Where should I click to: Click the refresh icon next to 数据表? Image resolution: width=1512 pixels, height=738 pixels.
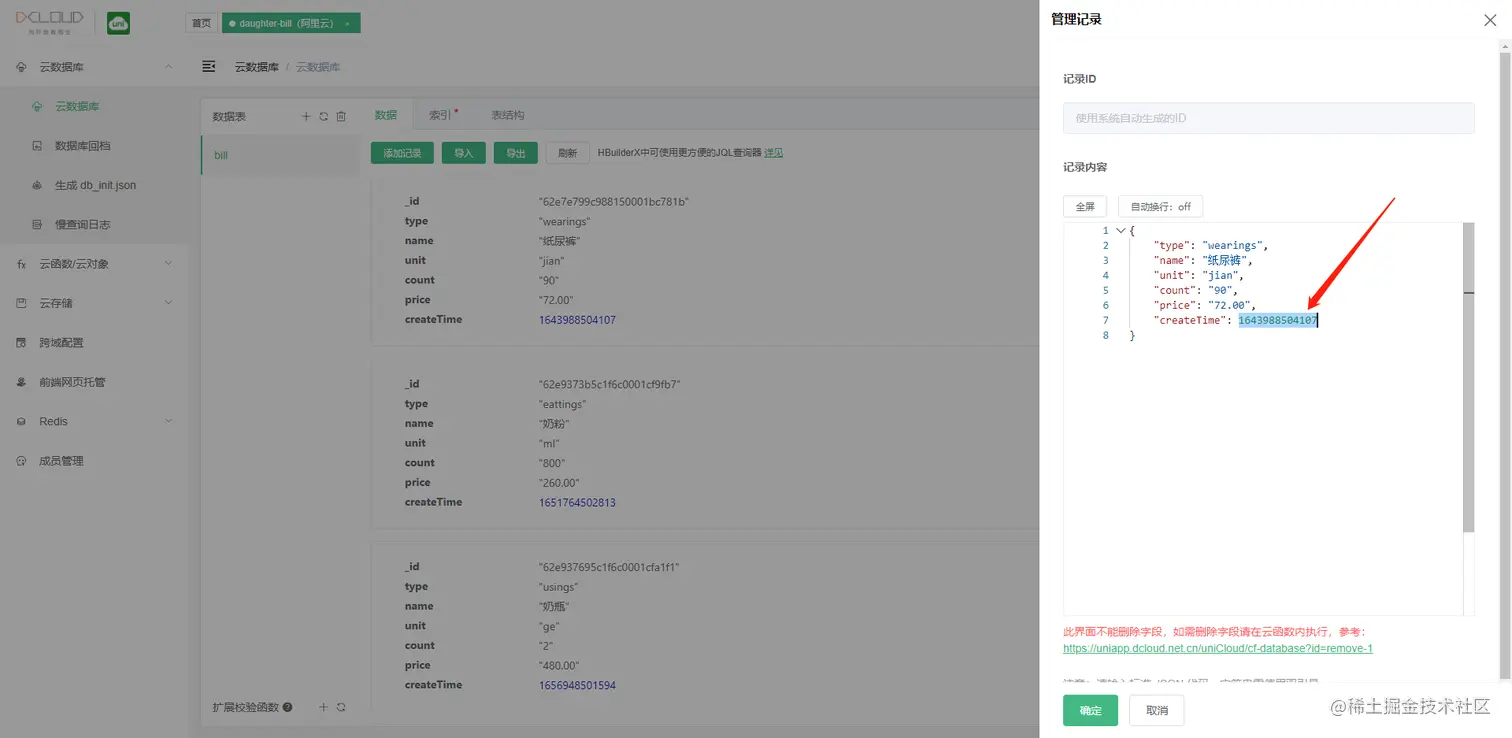point(323,117)
